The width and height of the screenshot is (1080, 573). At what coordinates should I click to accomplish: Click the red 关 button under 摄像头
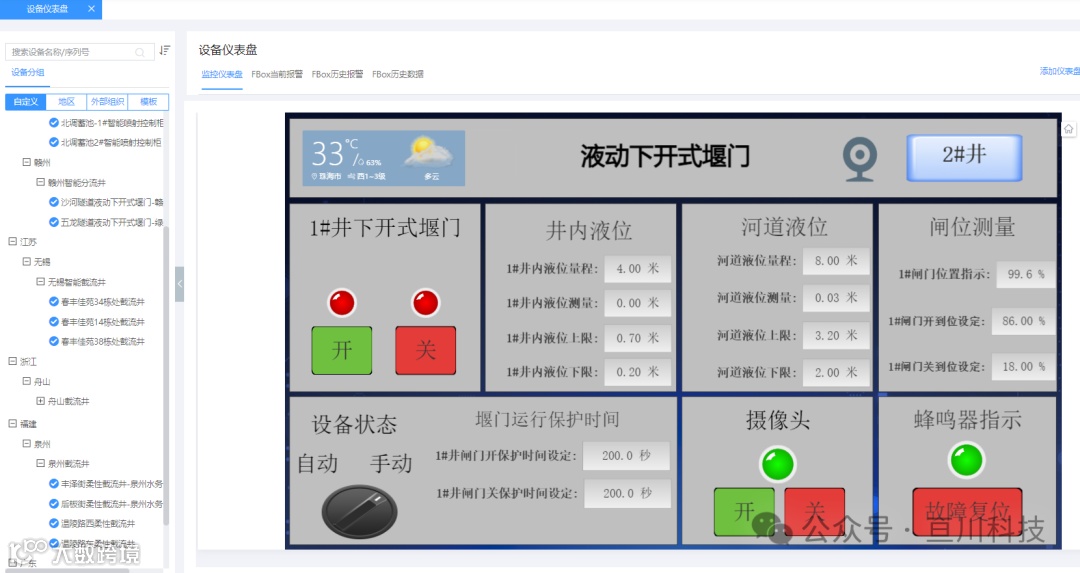pos(814,512)
